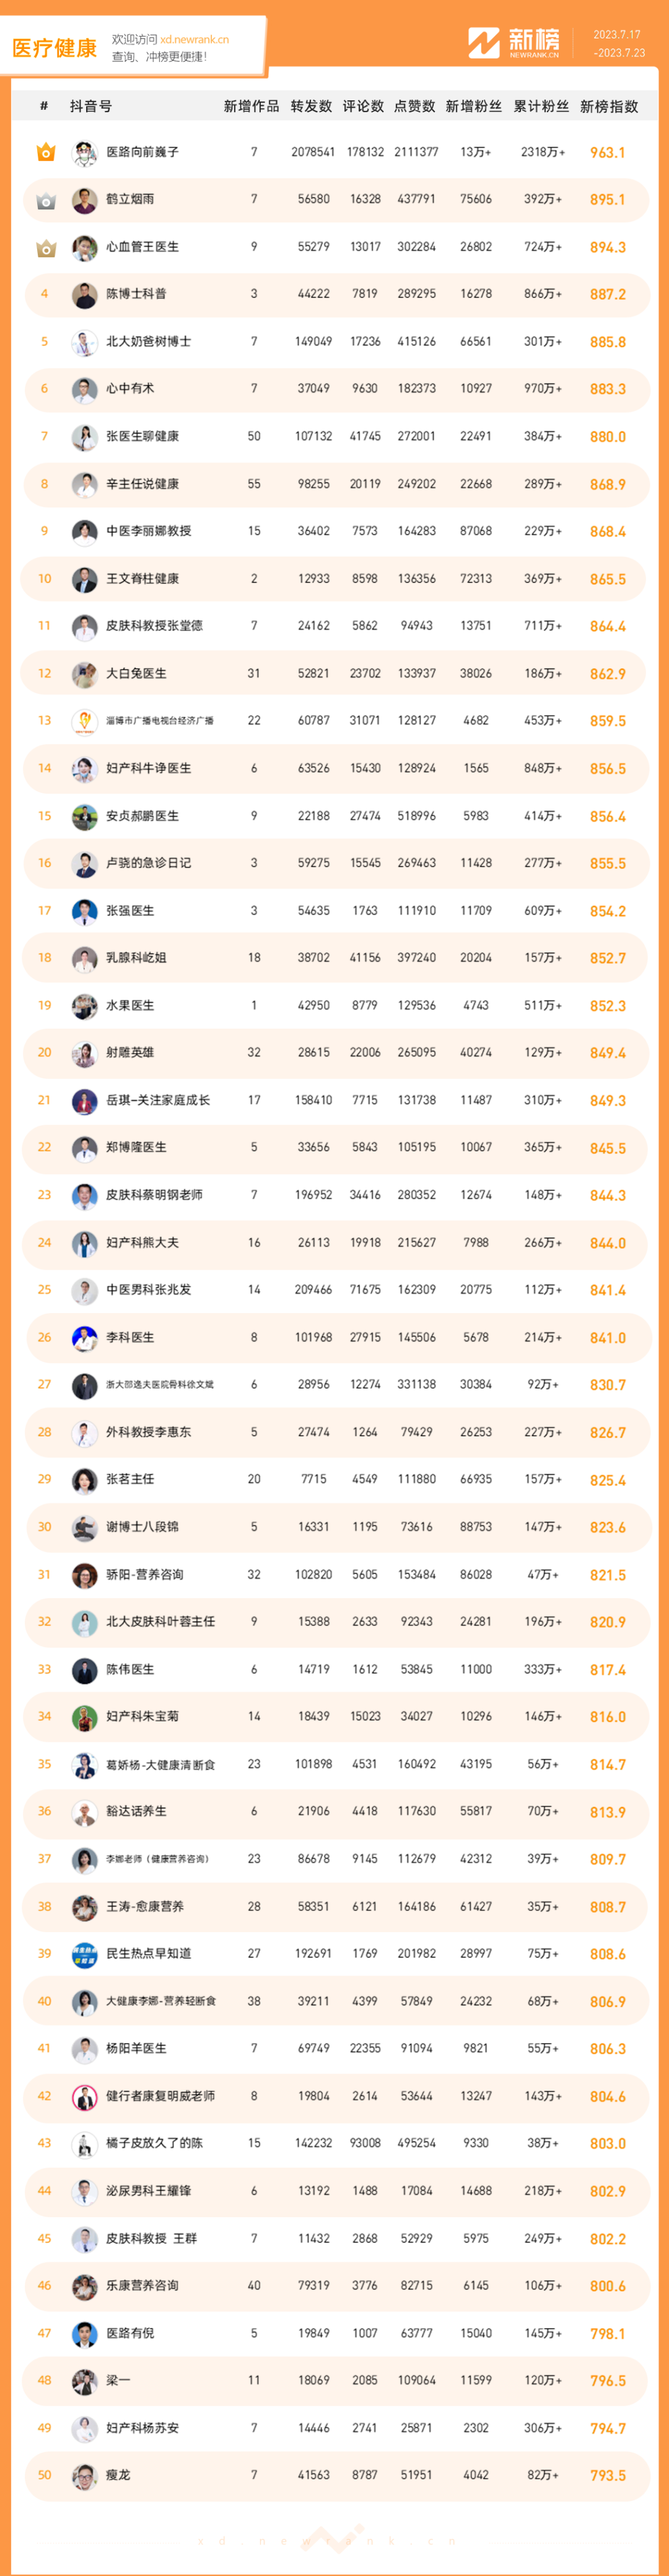Click the 医疗健康 category title
669x2576 pixels.
click(x=54, y=48)
